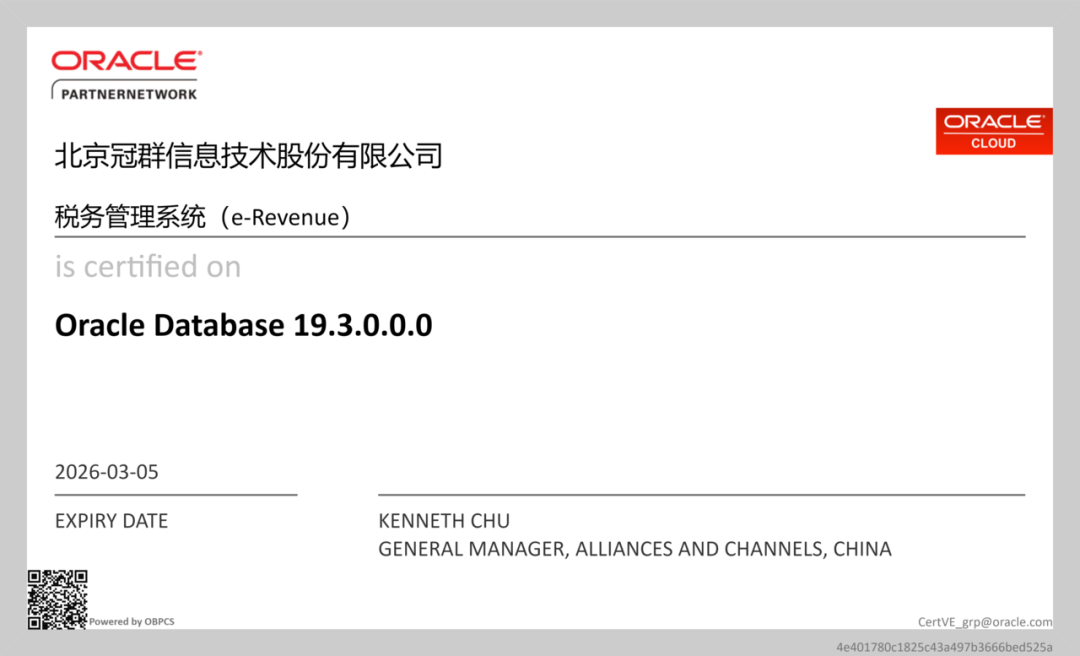Click the 'is certified on' text
Screen dimensions: 1080x656
coord(148,267)
